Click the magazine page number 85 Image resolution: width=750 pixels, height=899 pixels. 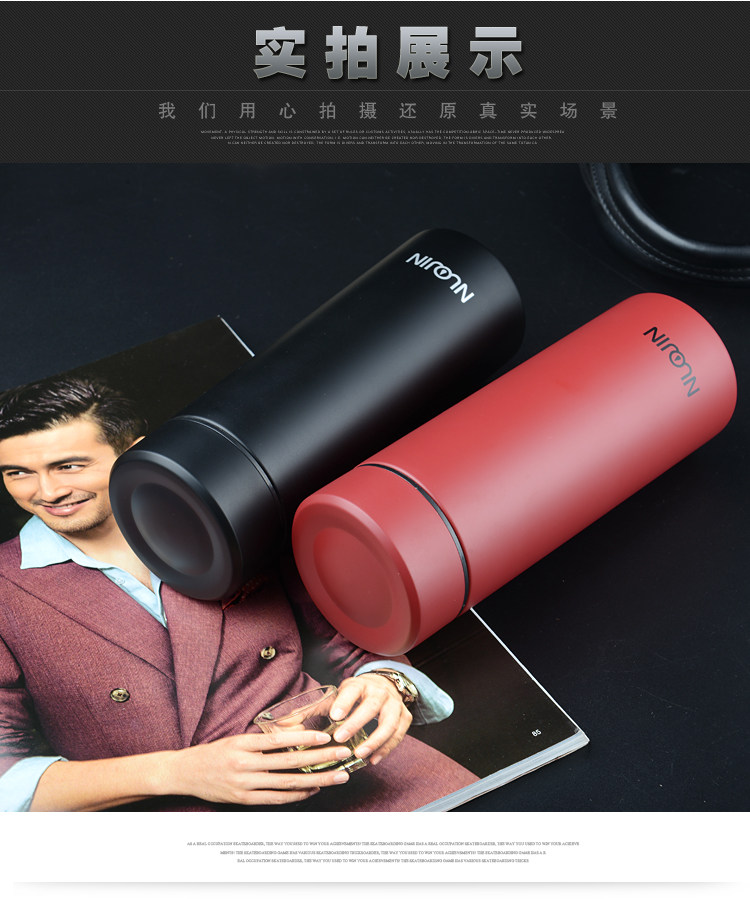(536, 733)
